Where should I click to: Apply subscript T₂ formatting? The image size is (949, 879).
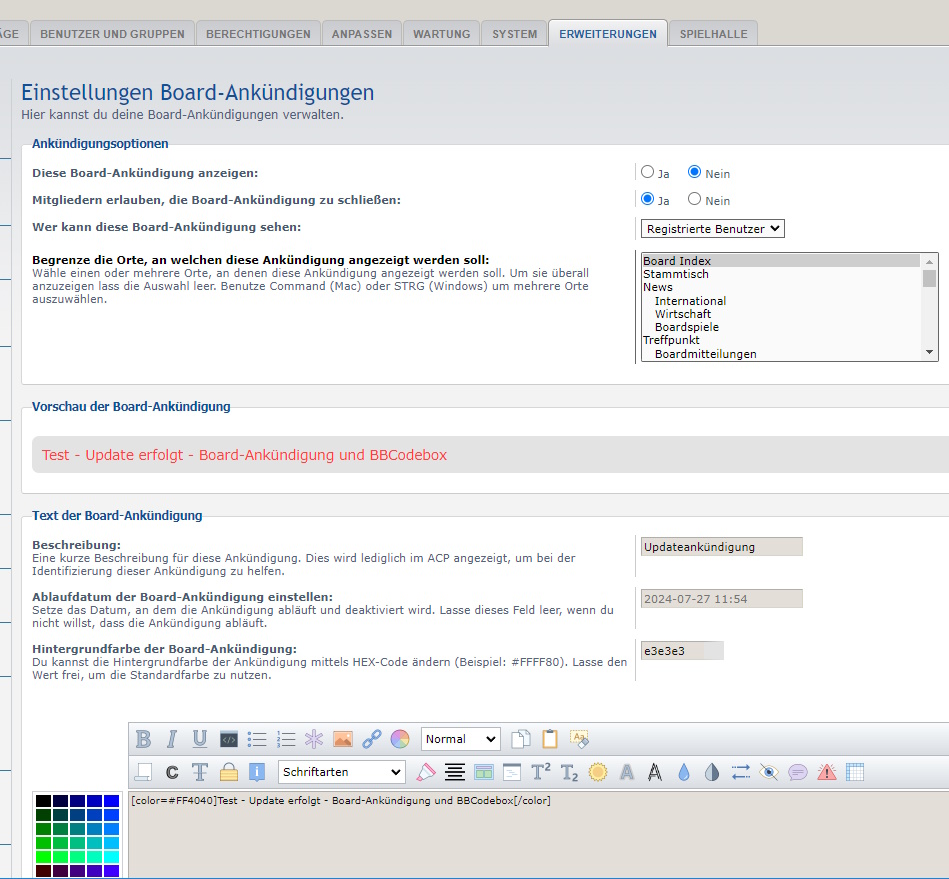pyautogui.click(x=570, y=772)
